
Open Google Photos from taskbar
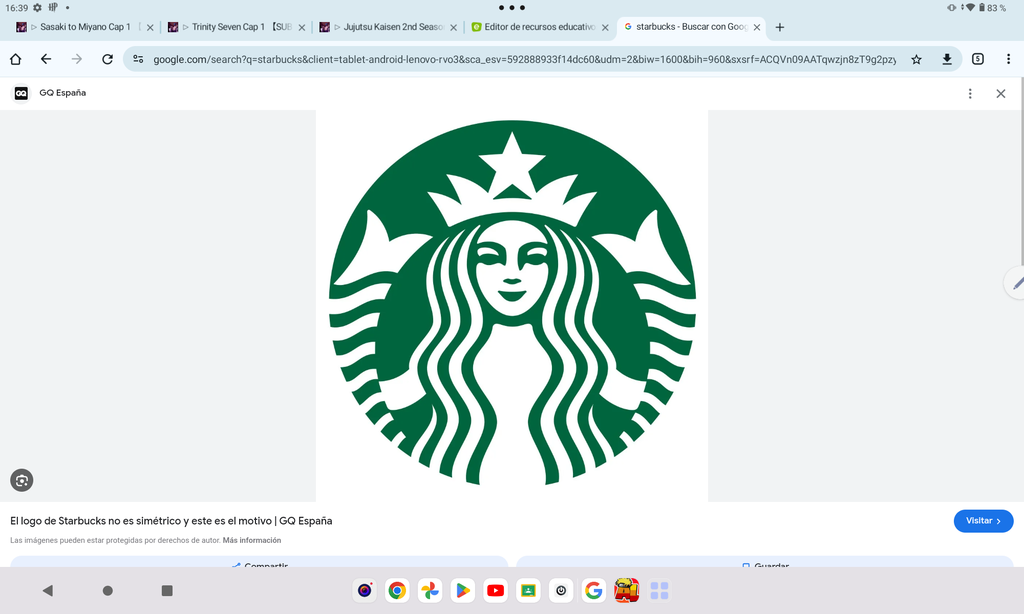click(430, 591)
